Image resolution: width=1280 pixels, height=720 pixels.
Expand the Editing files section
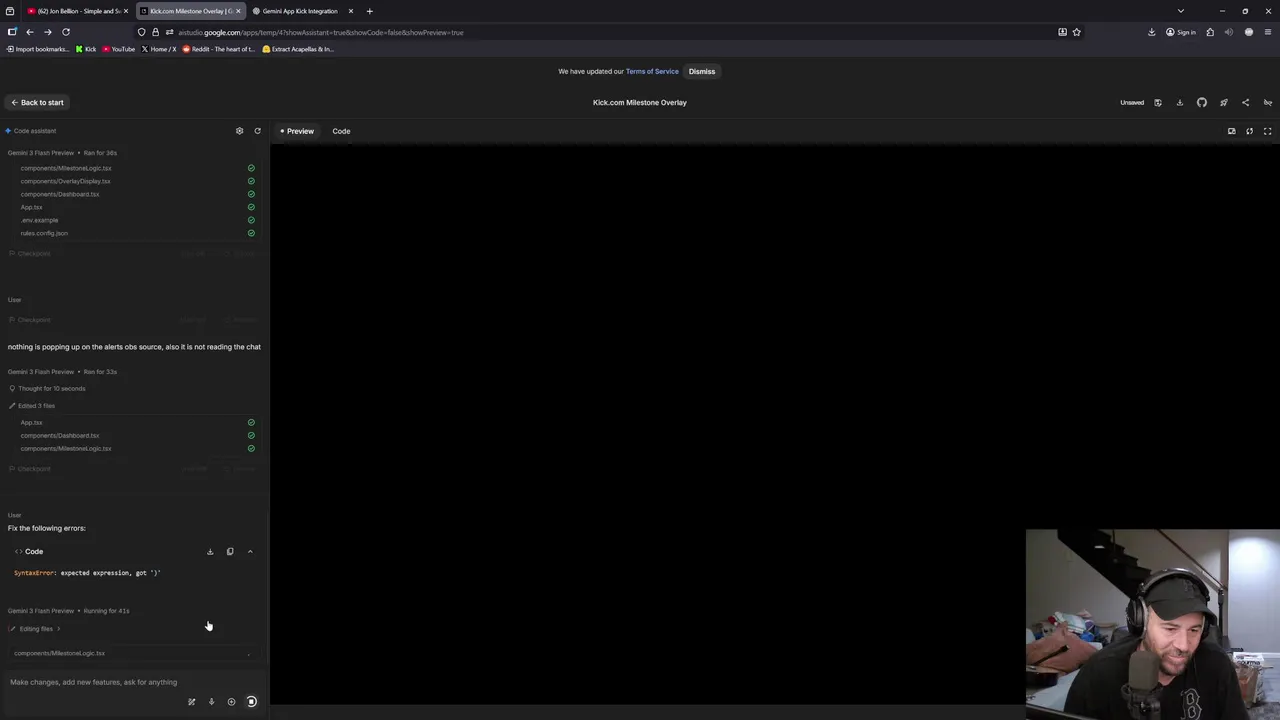pyautogui.click(x=36, y=629)
